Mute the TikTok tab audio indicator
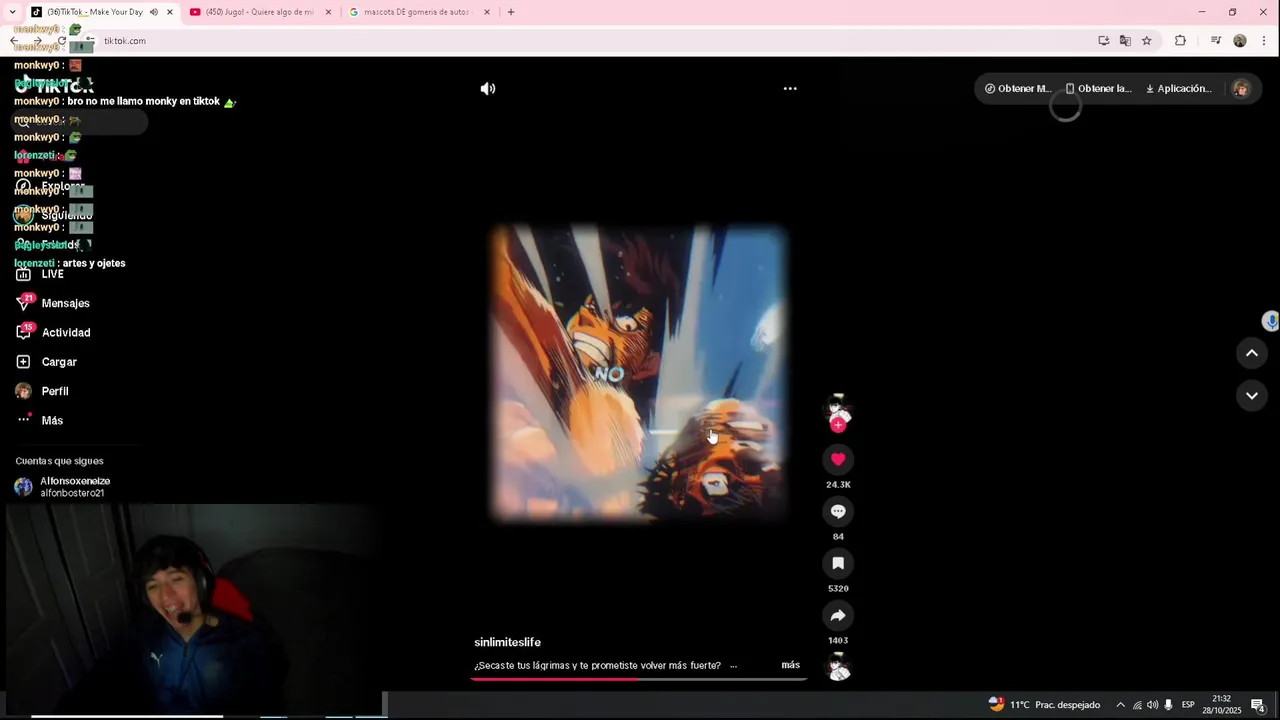Viewport: 1280px width, 720px height. (153, 12)
